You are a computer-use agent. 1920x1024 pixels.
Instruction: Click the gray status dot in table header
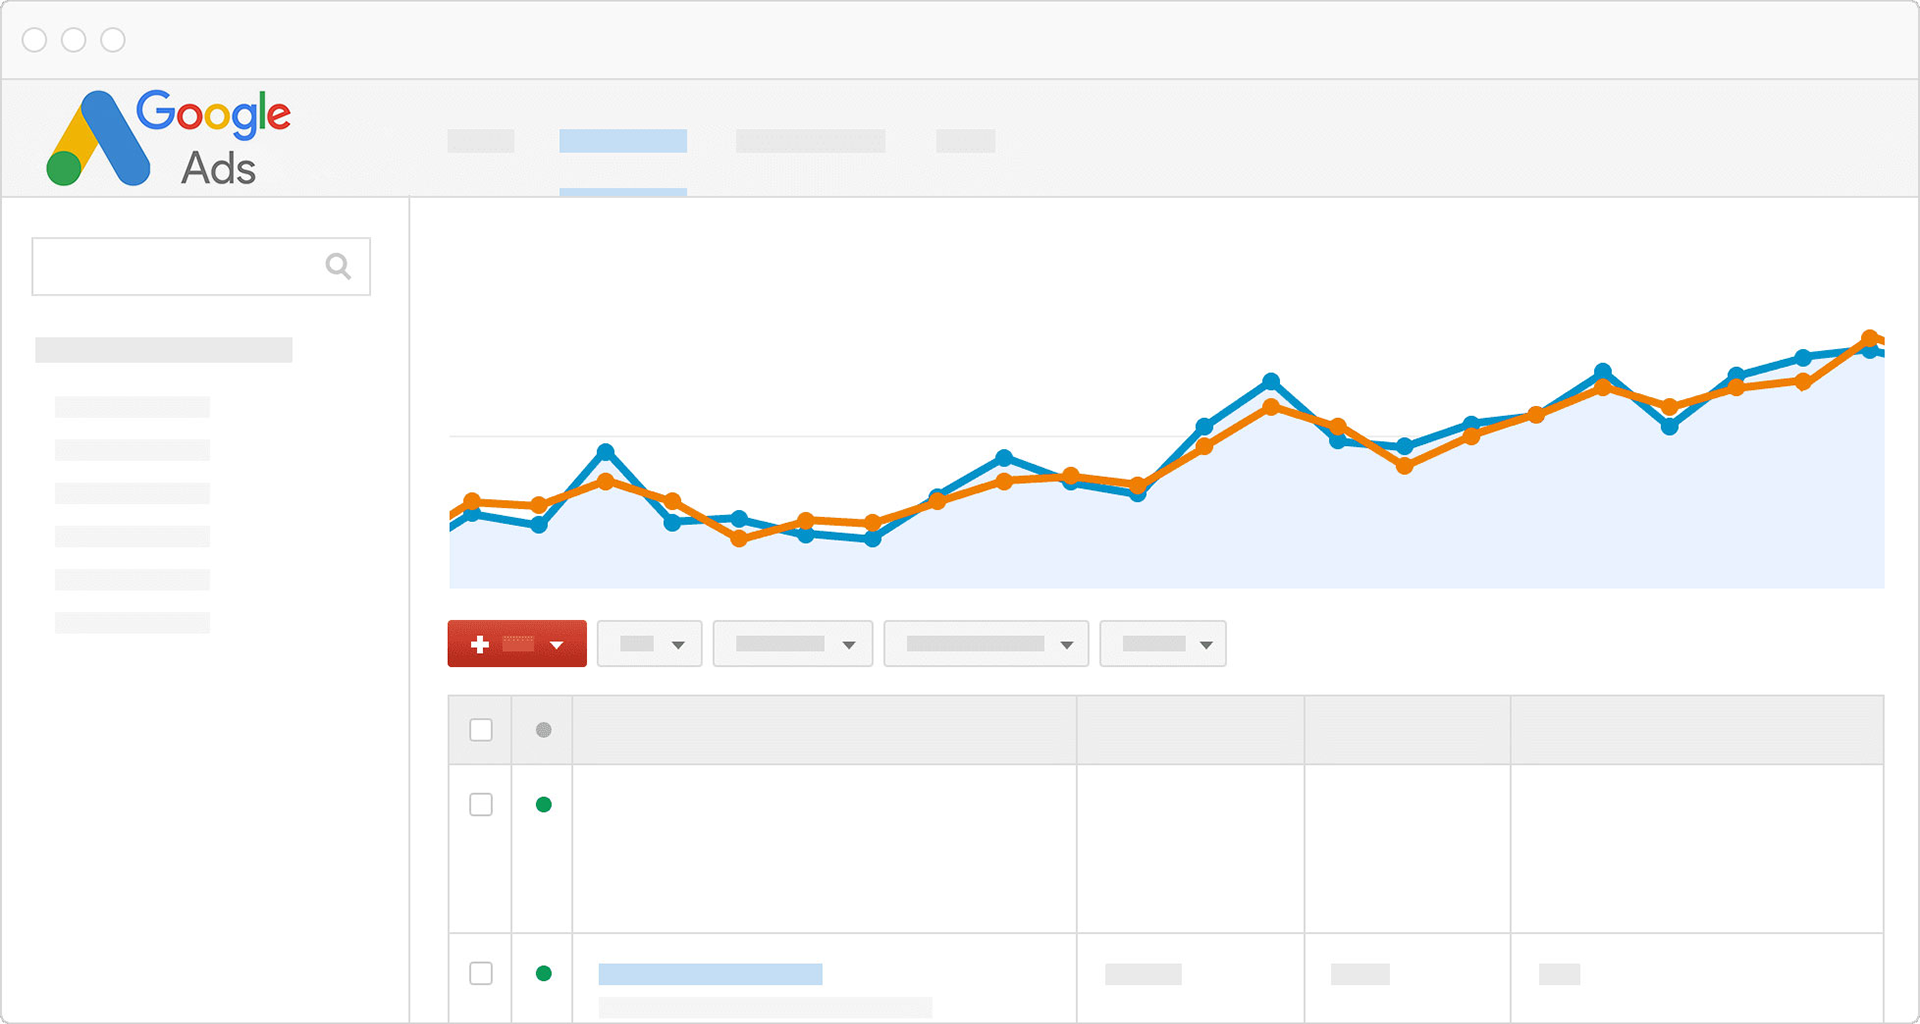544,730
